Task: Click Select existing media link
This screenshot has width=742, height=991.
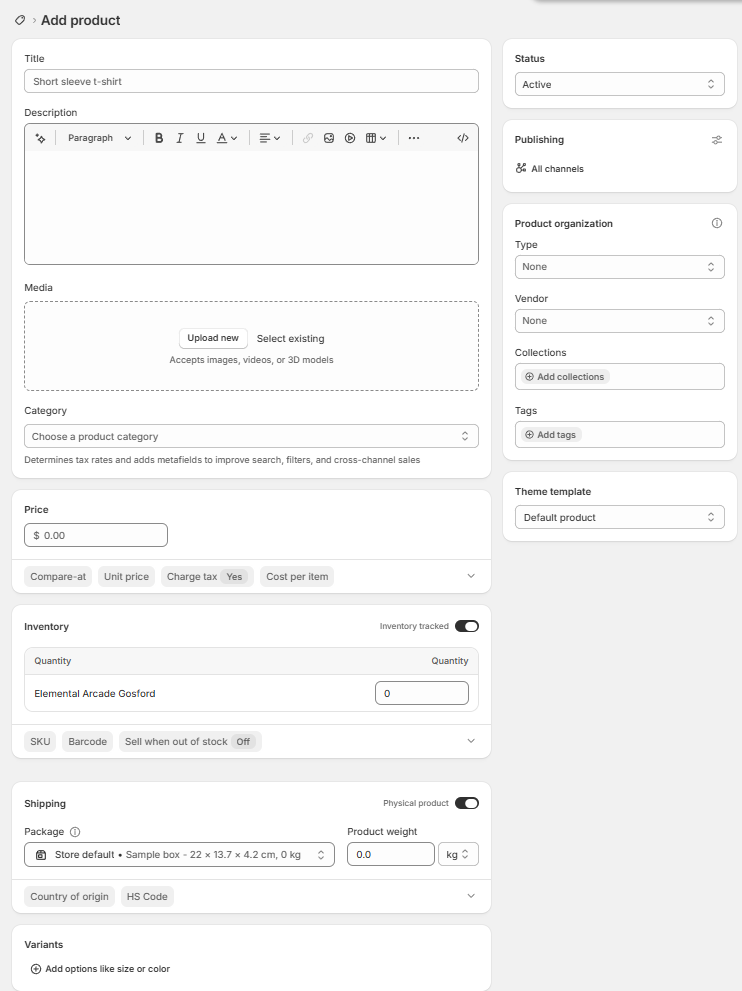Action: 290,339
